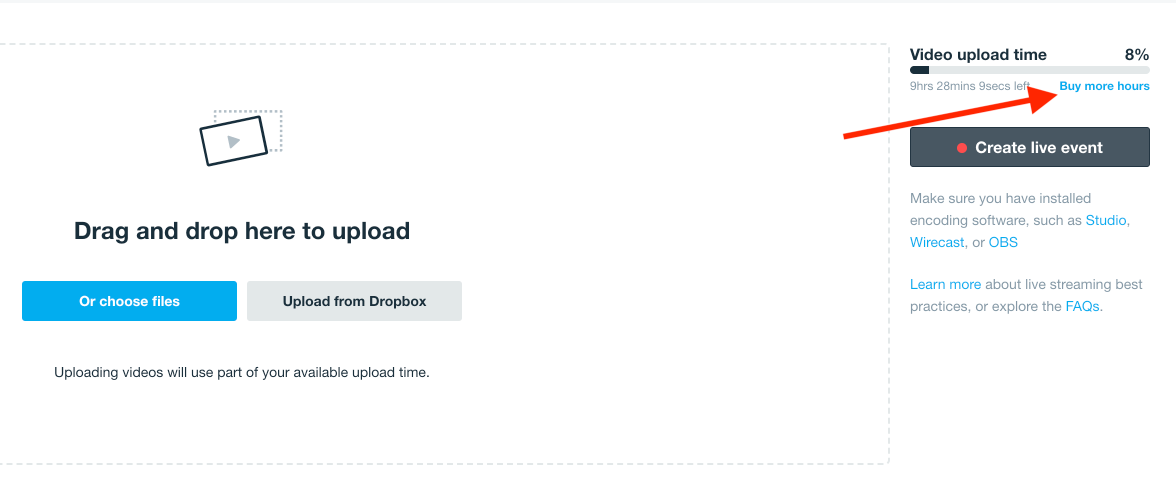Viewport: 1176px width, 478px height.
Task: Start a new event with Create live event
Action: [1029, 147]
